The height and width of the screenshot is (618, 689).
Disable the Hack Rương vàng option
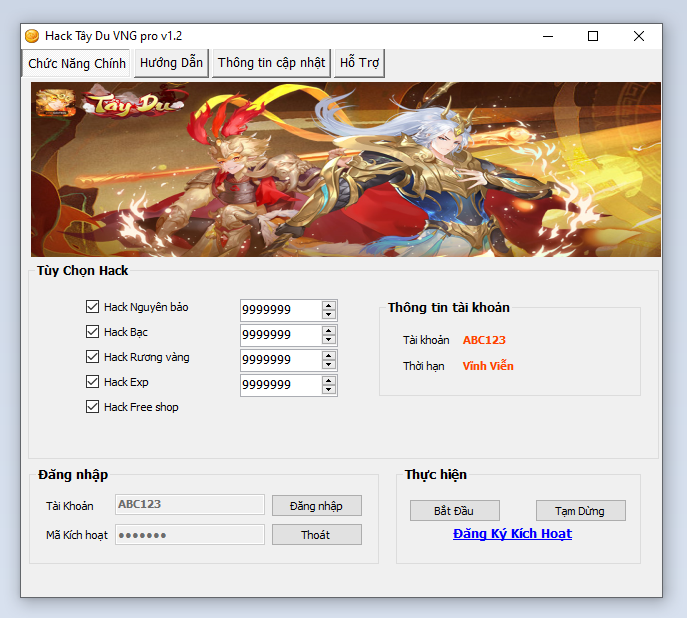coord(93,357)
